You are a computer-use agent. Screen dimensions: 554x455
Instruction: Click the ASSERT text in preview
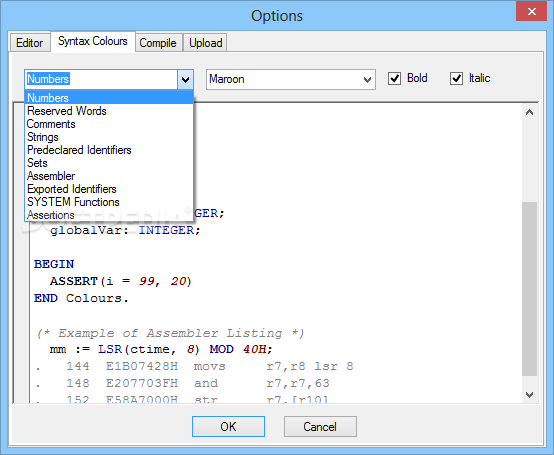[73, 281]
